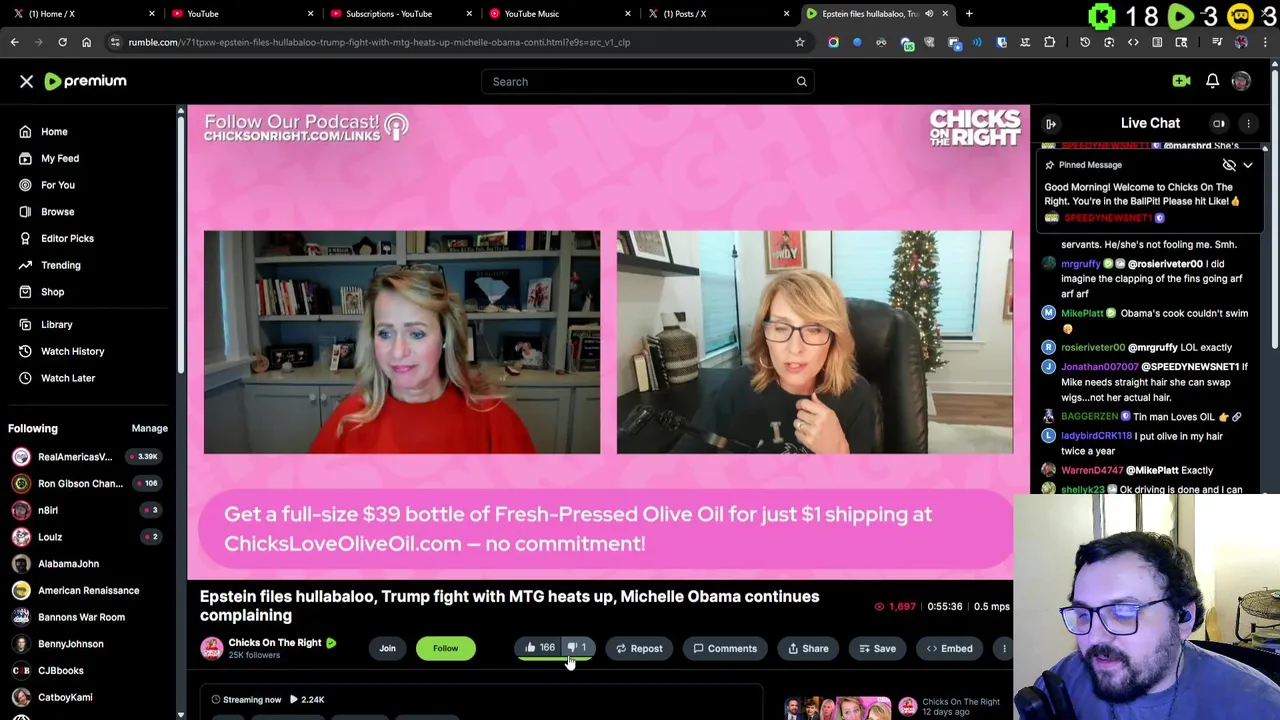The width and height of the screenshot is (1280, 720).
Task: Click the recommended video thumbnail below
Action: coord(838,708)
